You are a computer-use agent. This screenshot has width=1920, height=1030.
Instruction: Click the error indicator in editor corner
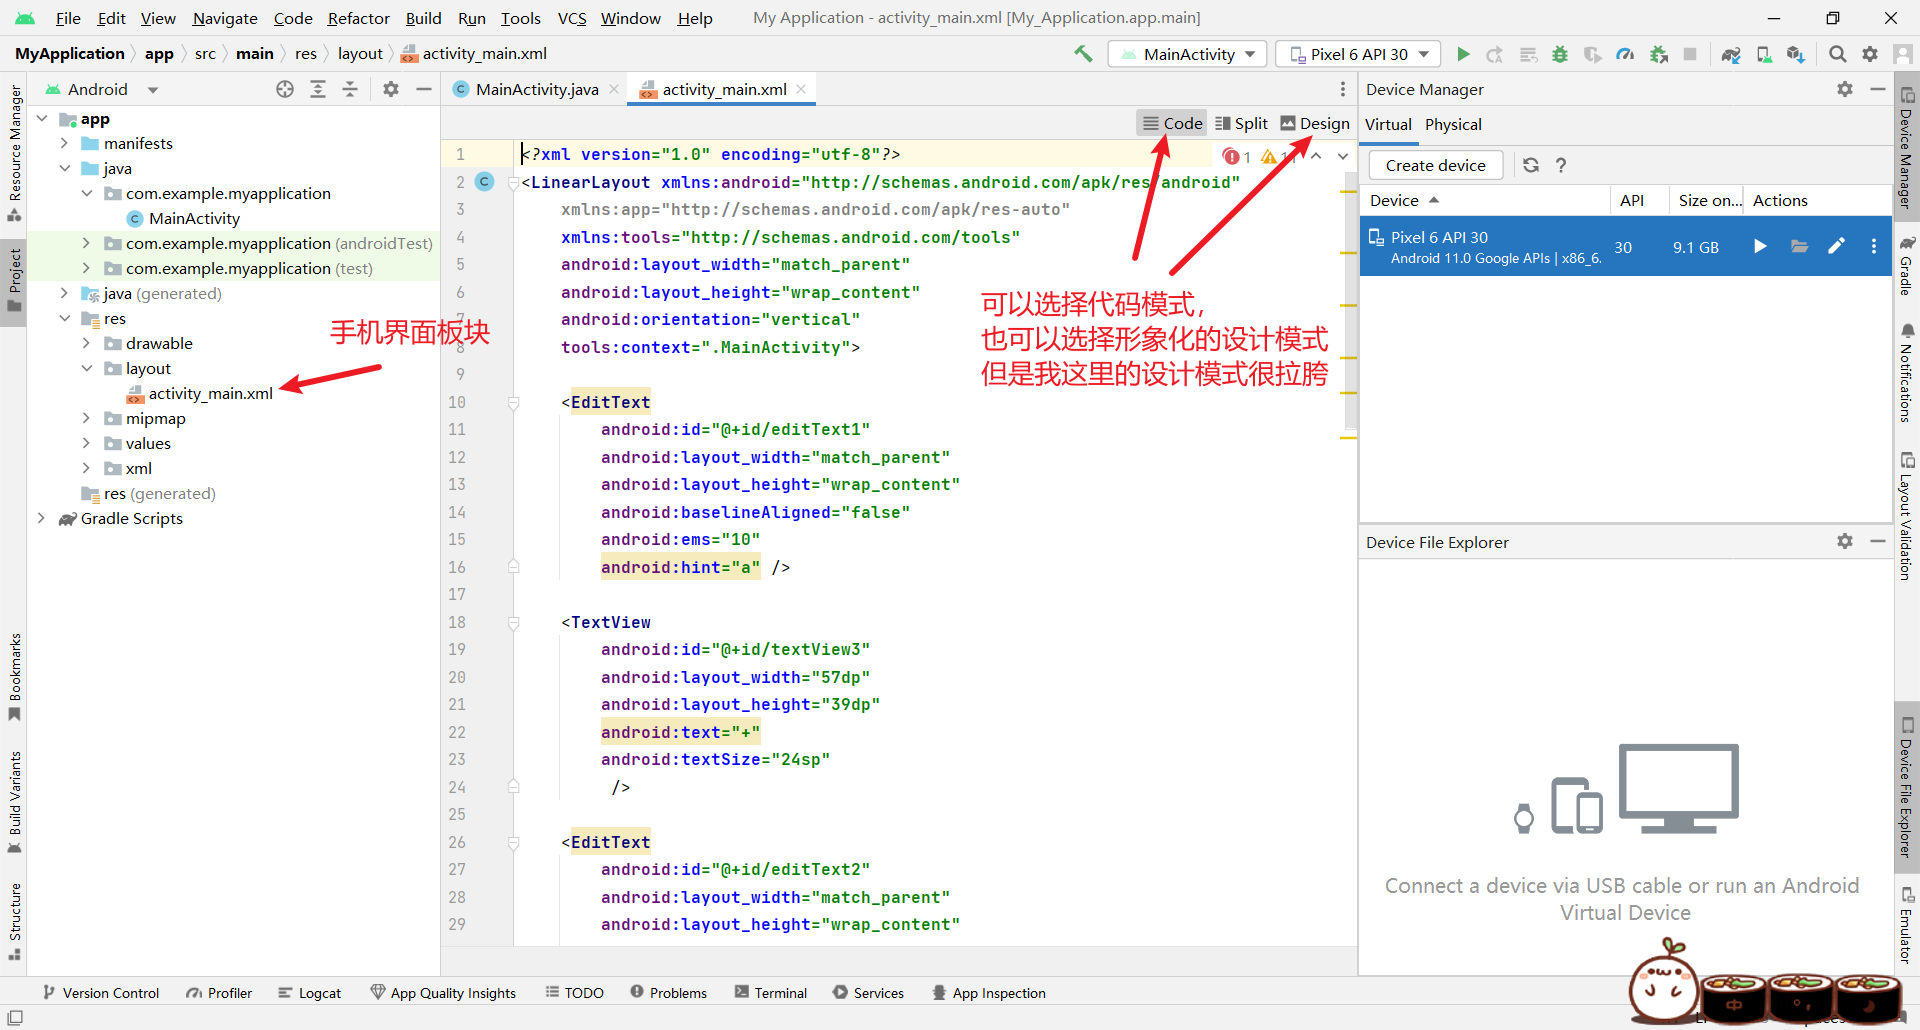tap(1236, 157)
